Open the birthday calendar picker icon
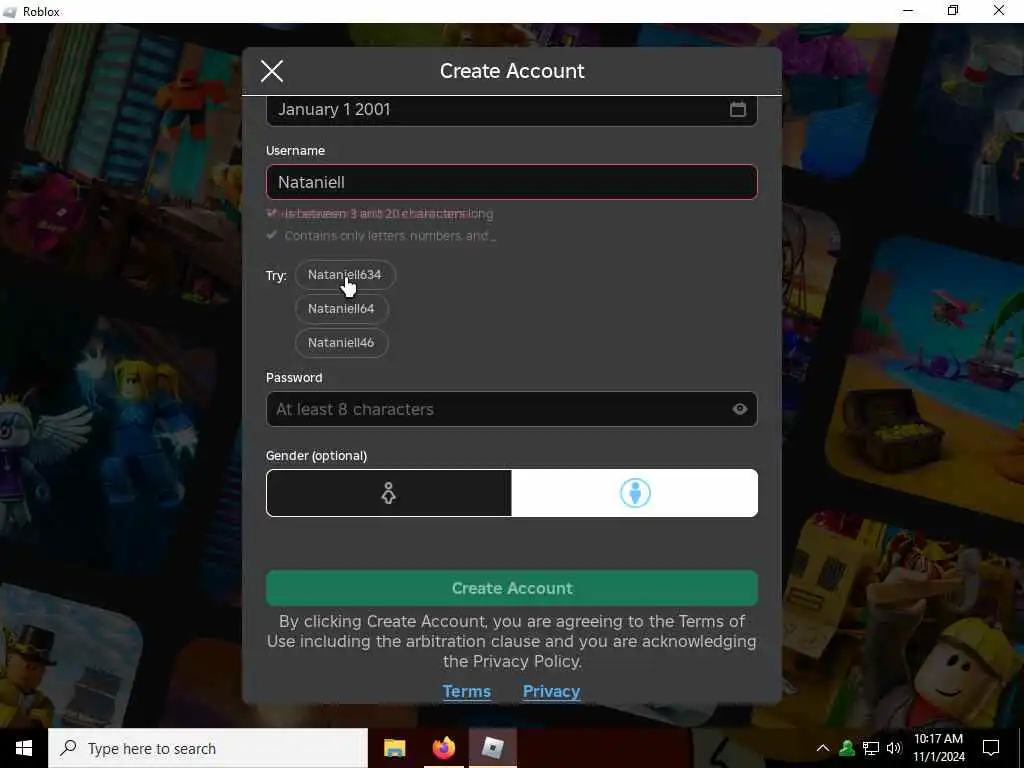 (737, 109)
